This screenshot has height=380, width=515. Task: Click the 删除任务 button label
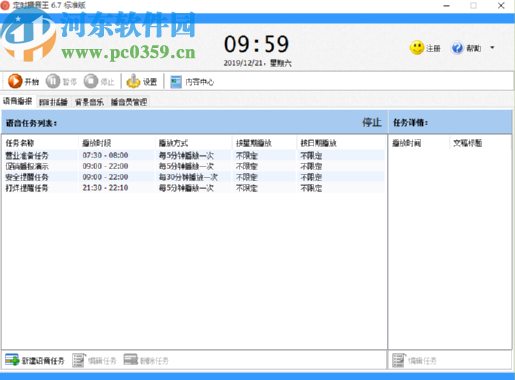(154, 361)
